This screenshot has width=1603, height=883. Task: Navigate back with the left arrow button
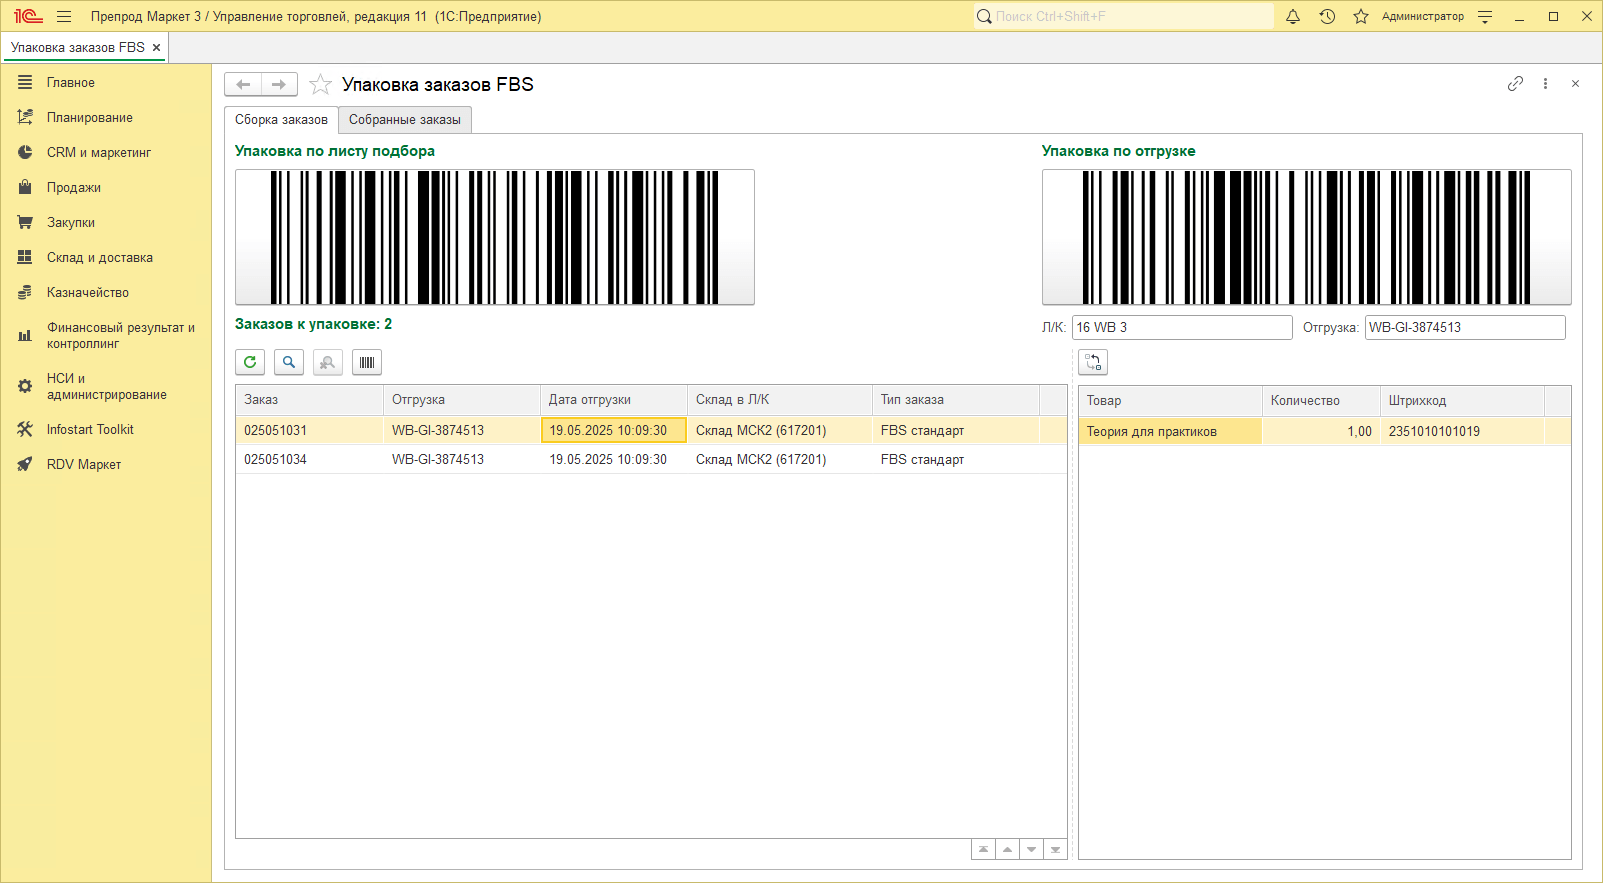(243, 85)
